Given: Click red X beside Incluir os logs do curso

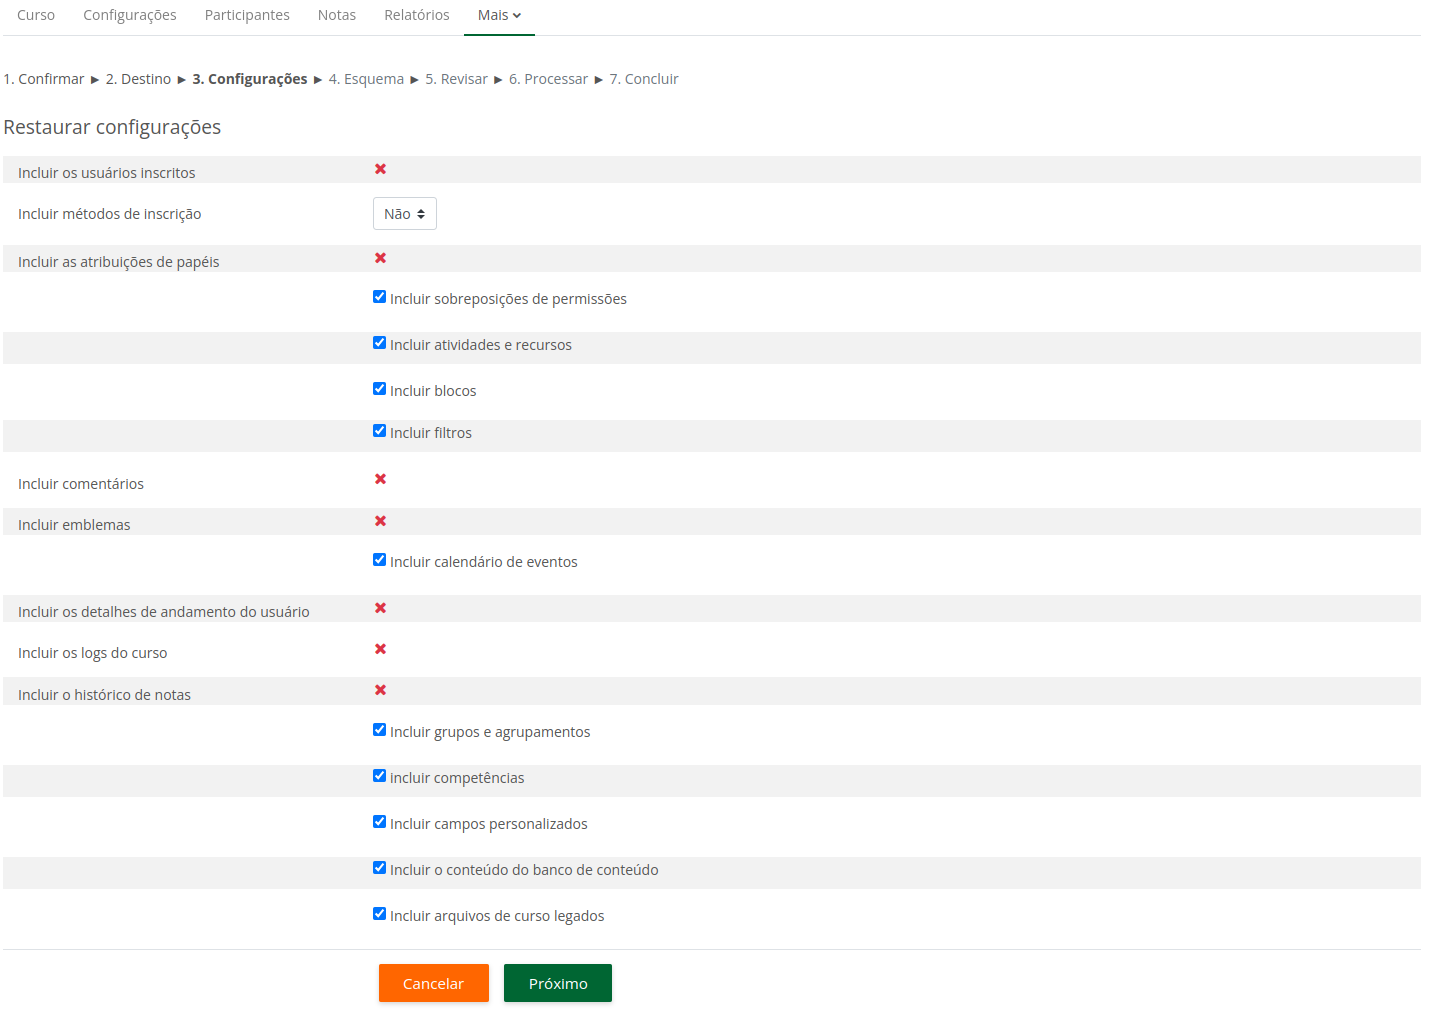Looking at the screenshot, I should (x=380, y=649).
